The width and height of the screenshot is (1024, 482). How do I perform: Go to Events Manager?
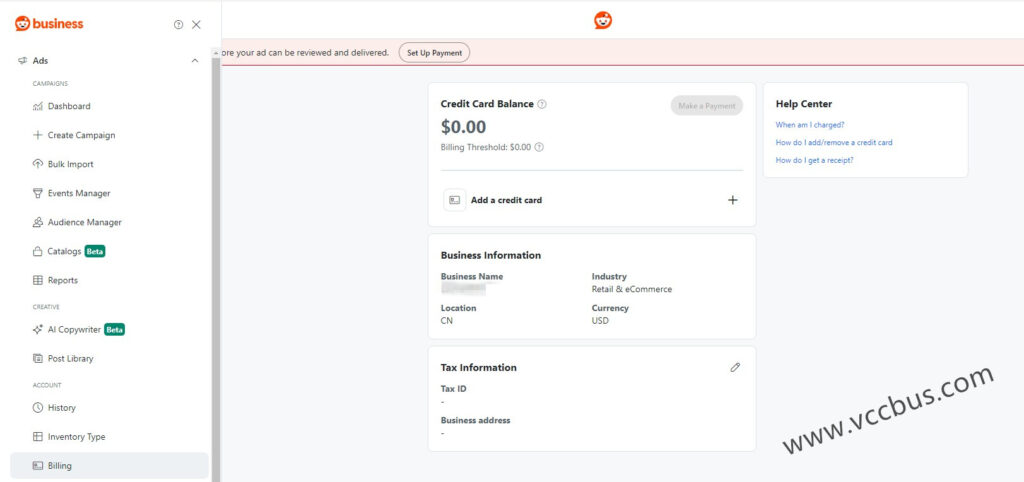(x=78, y=193)
